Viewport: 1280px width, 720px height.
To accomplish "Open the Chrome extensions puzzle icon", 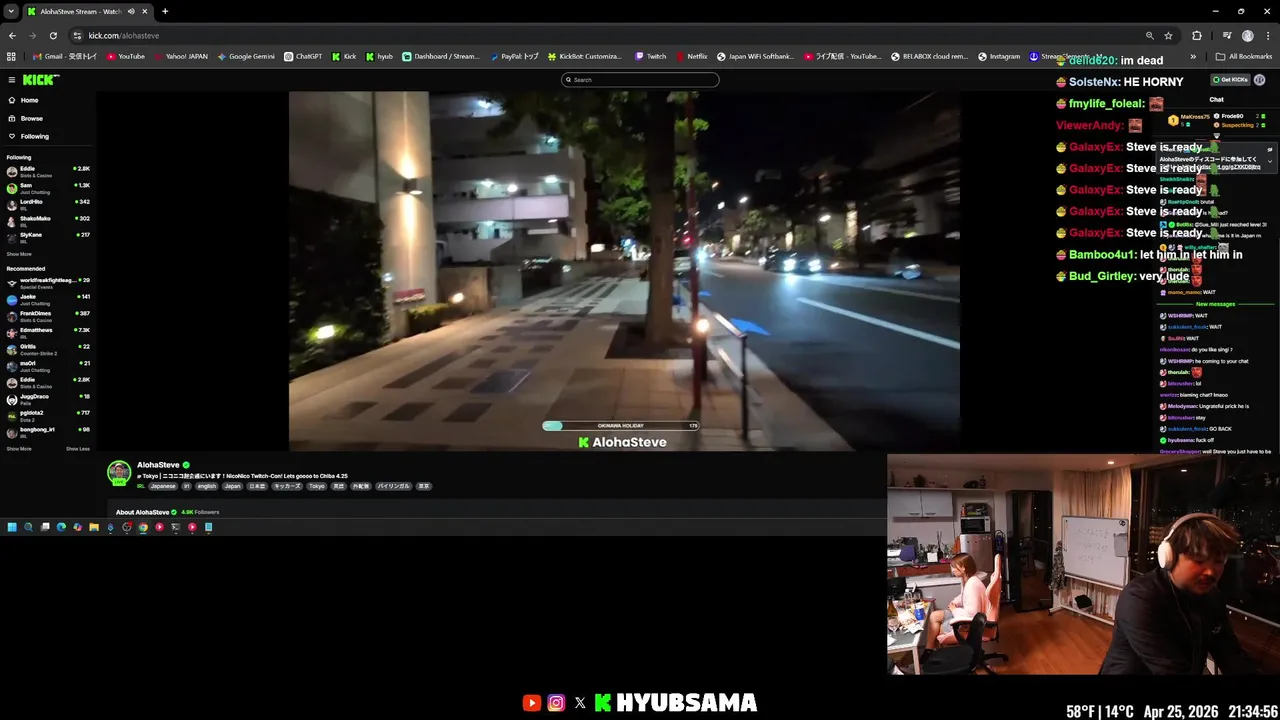I will click(x=1197, y=35).
